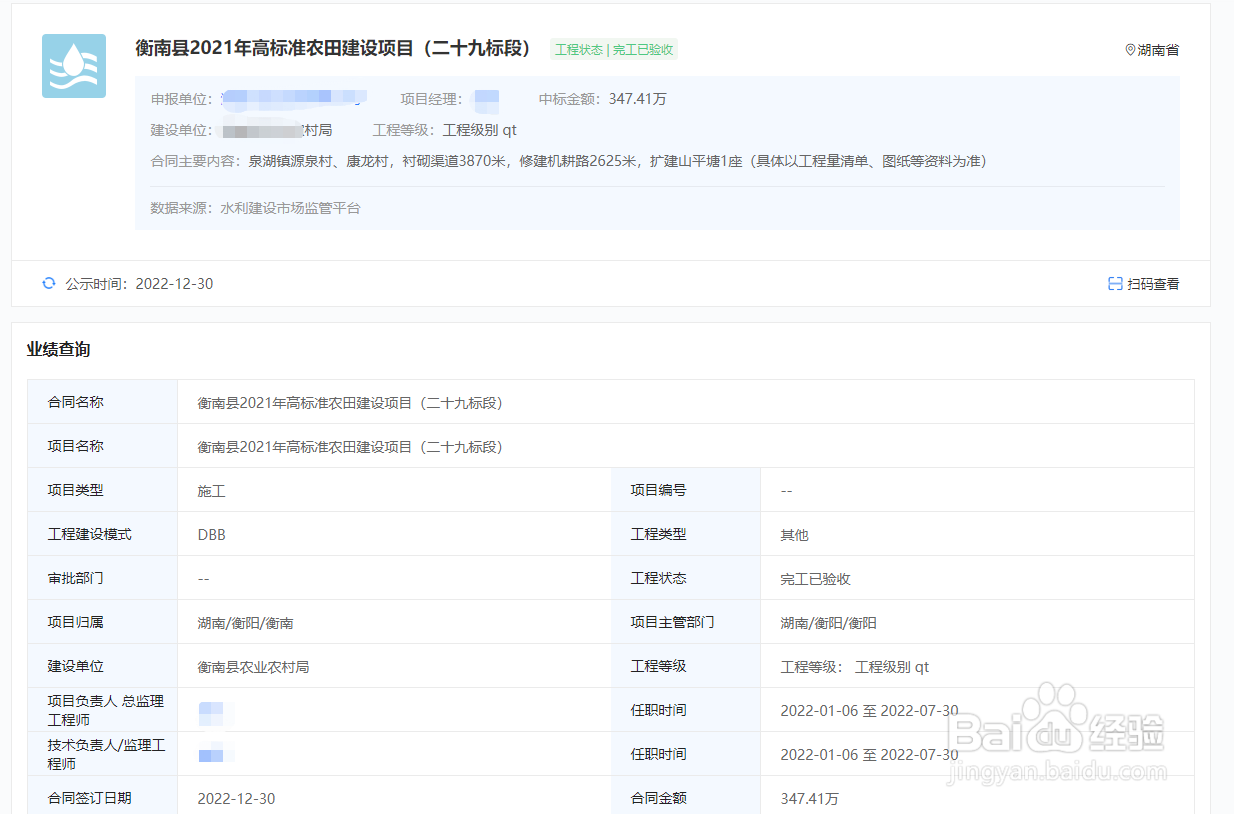
Task: Click the water-drop project logo icon
Action: (x=73, y=66)
